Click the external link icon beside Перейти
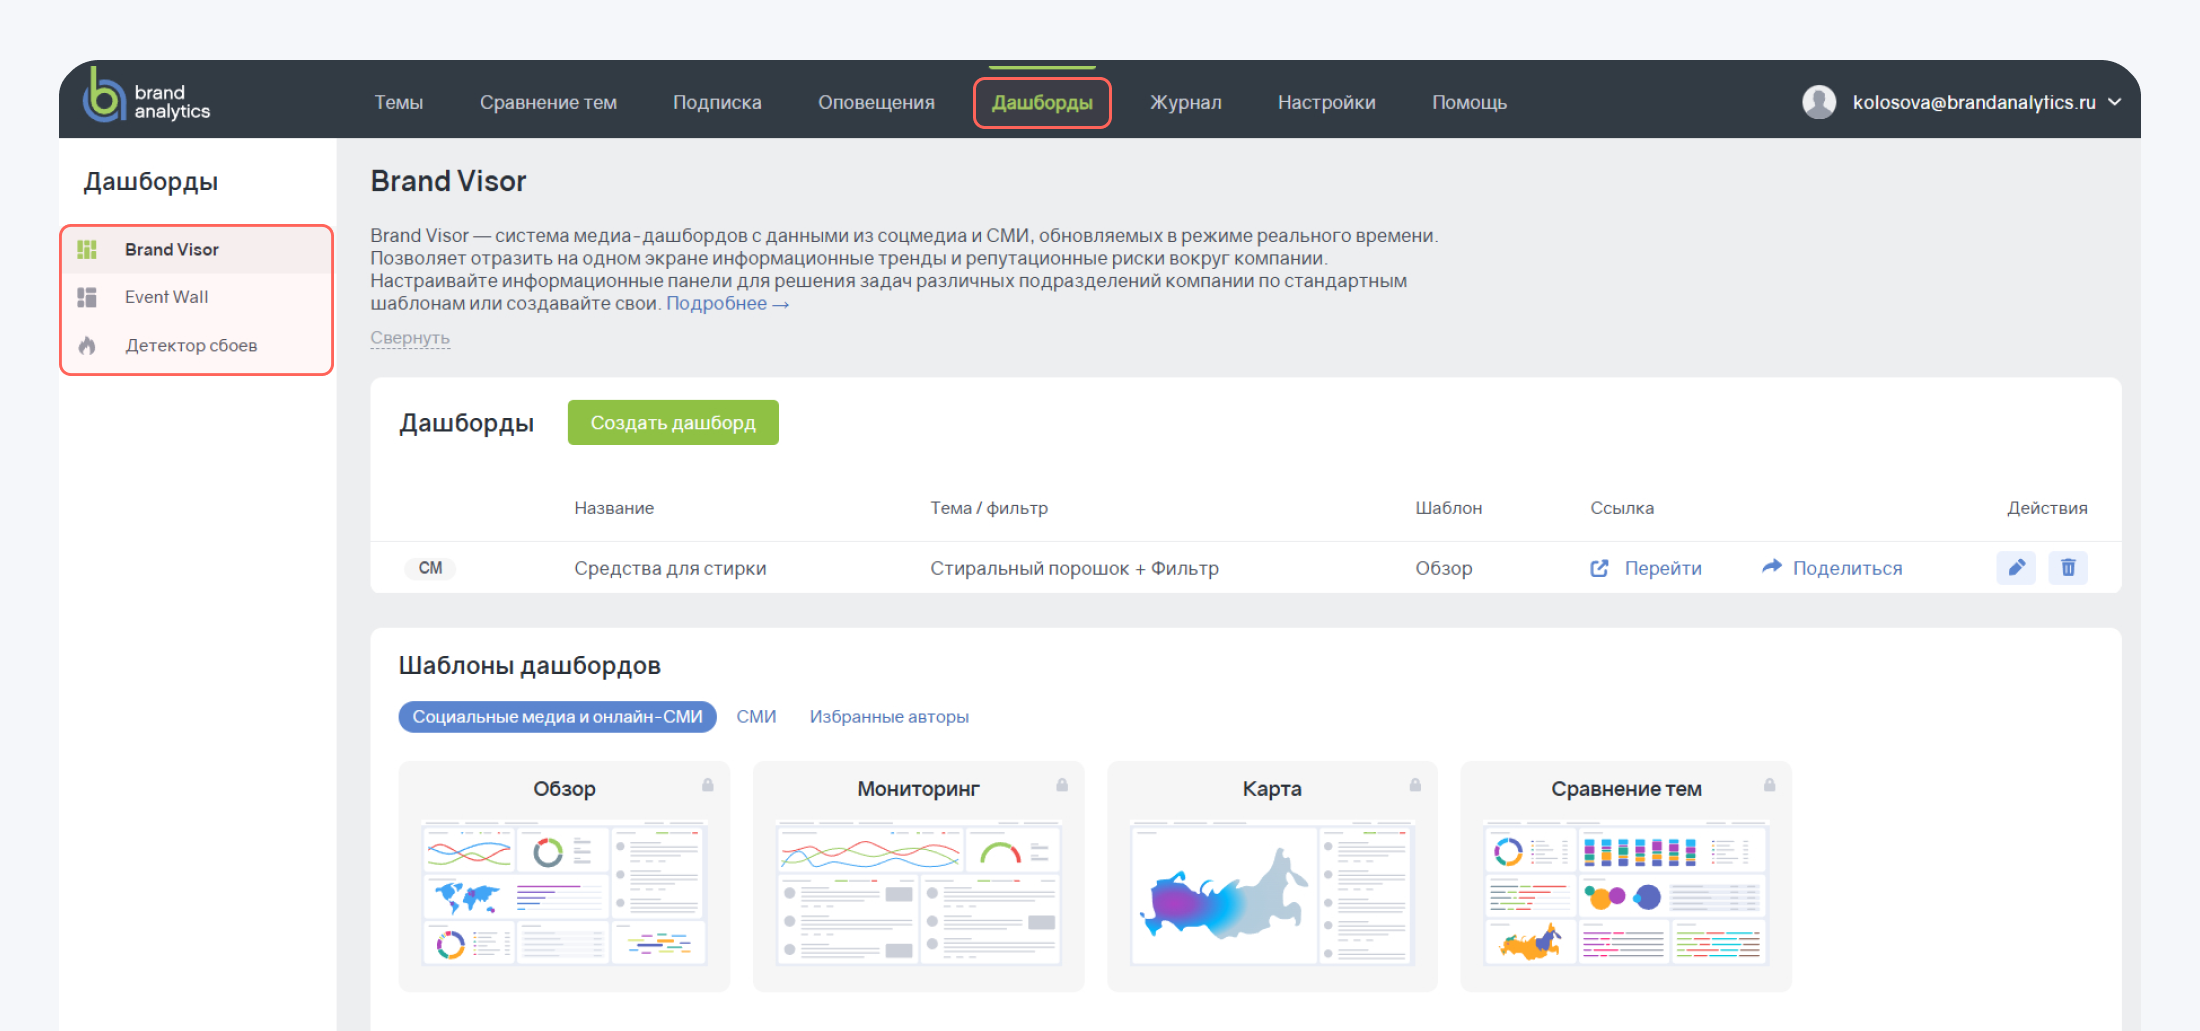Viewport: 2200px width, 1031px height. 1599,568
